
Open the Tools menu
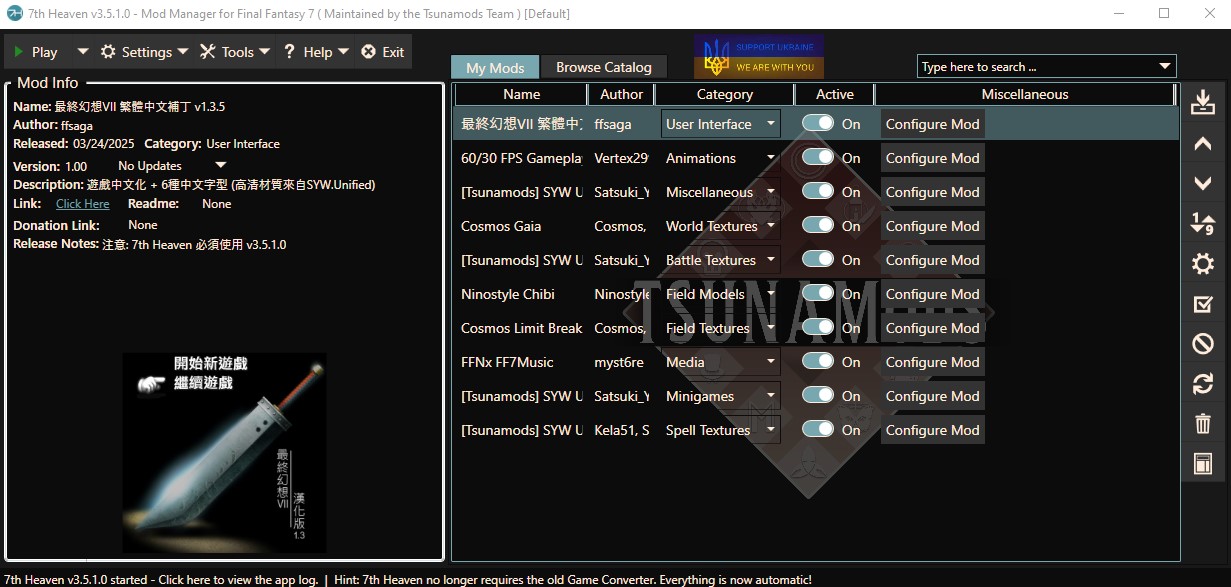[x=235, y=52]
